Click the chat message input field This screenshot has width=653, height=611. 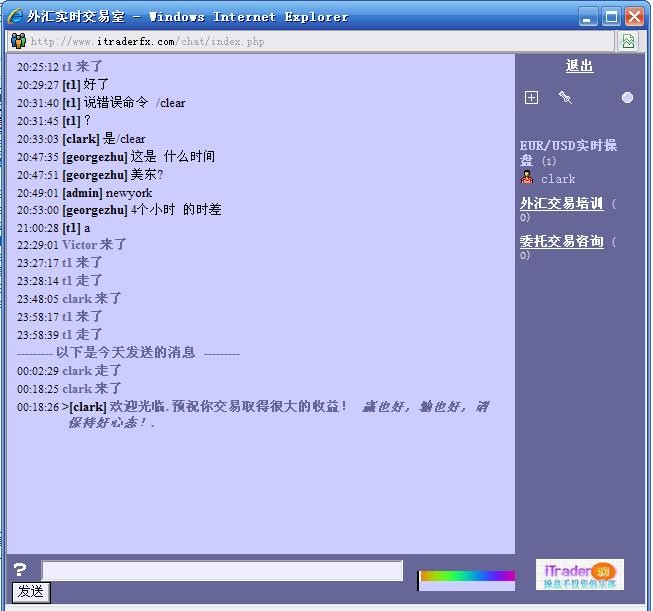pos(221,571)
